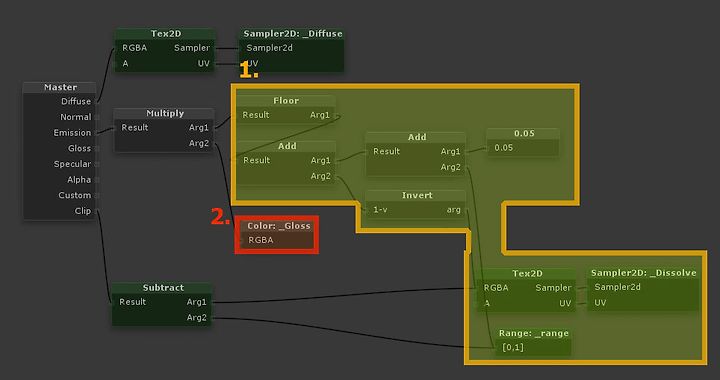The height and width of the screenshot is (380, 720).
Task: Select the 0.05 constant node header
Action: [x=523, y=133]
